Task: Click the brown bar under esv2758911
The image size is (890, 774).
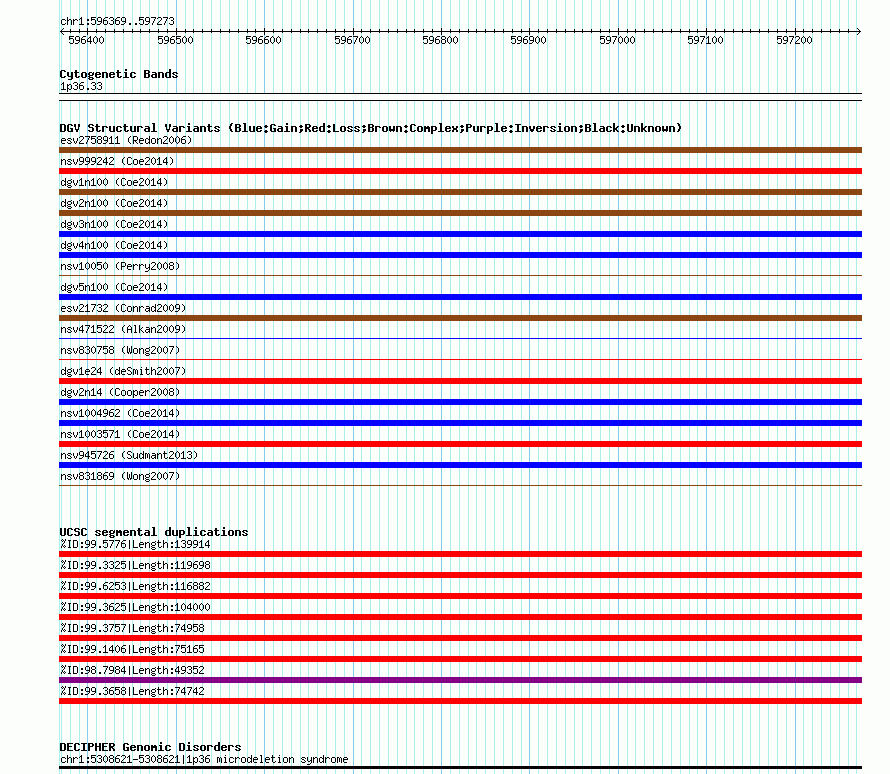Action: pos(460,150)
